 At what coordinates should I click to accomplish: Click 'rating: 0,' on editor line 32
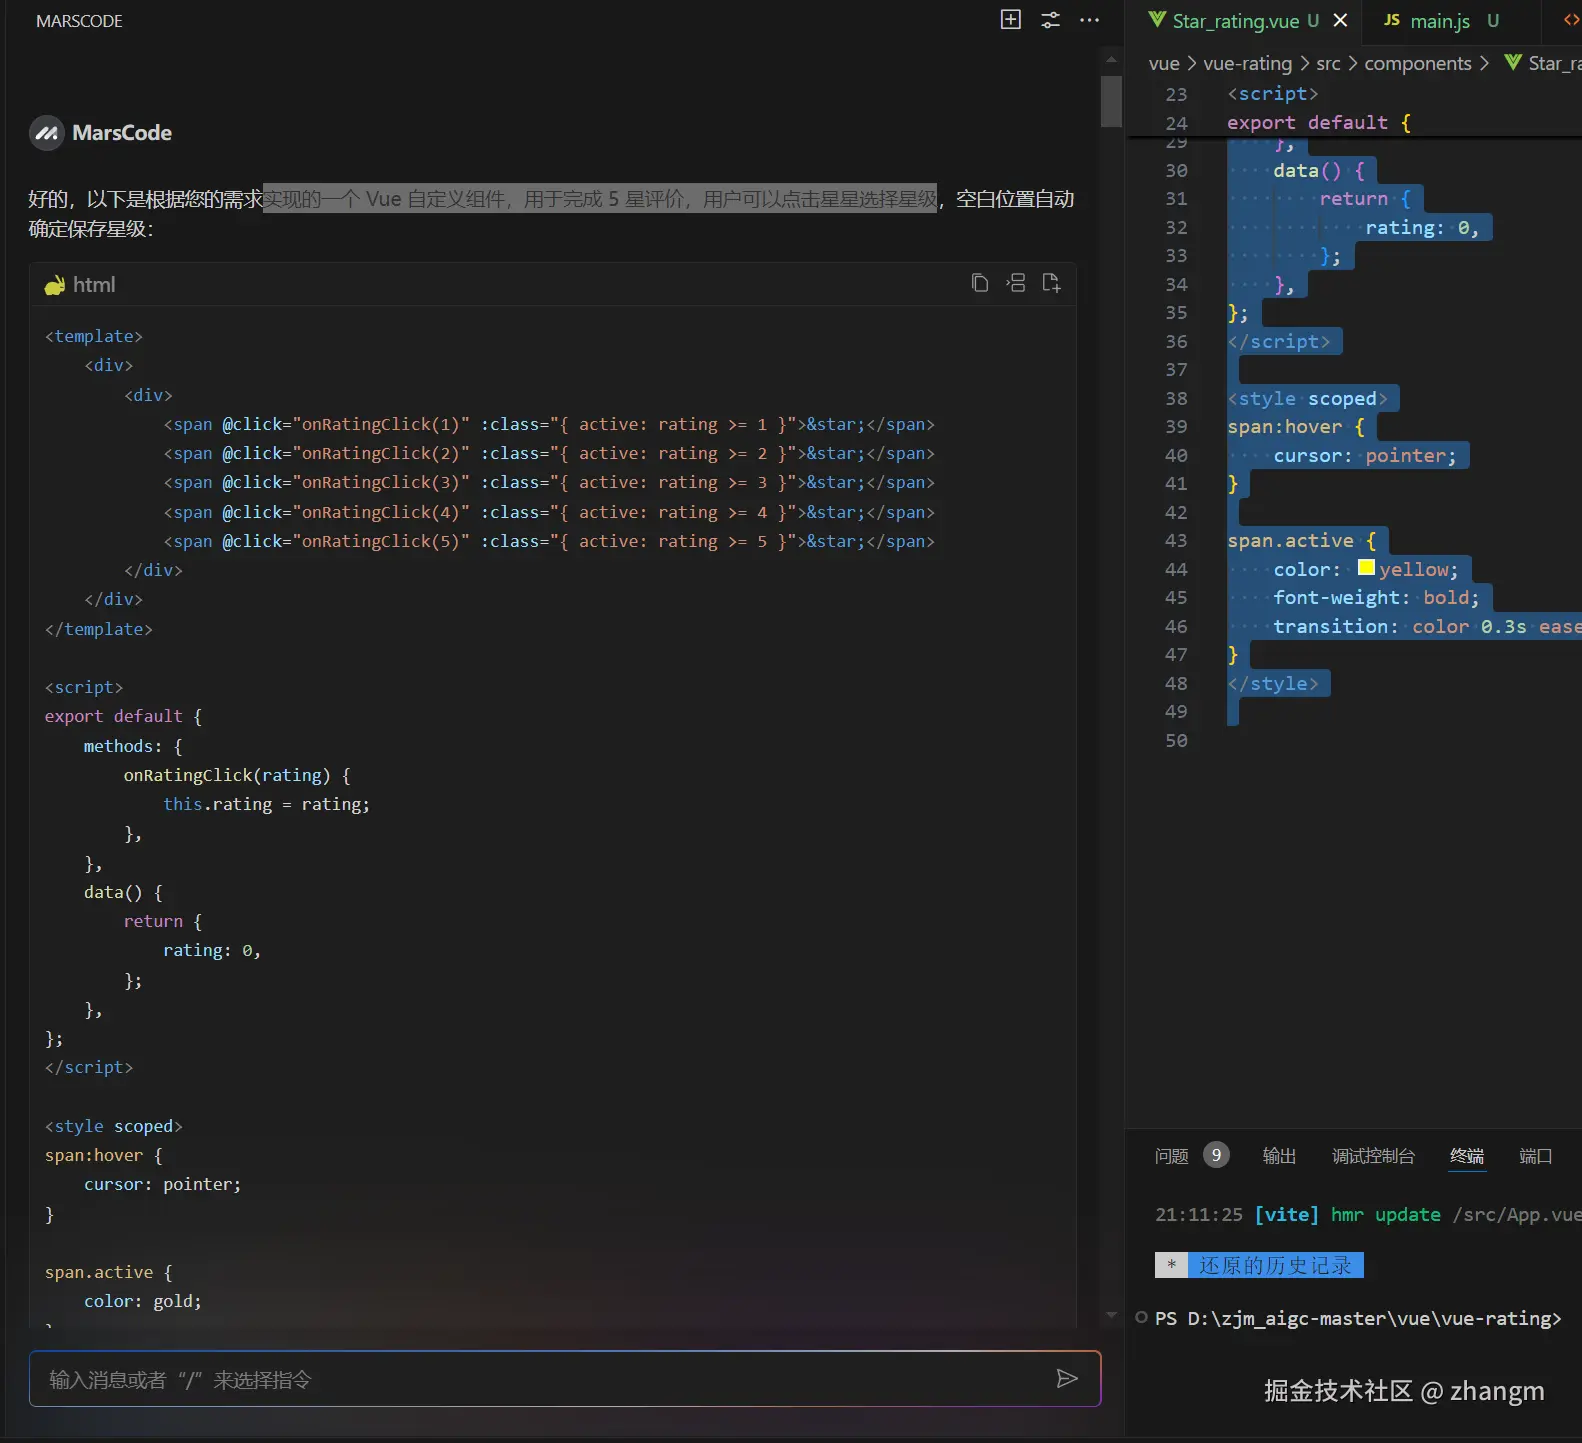point(1421,228)
